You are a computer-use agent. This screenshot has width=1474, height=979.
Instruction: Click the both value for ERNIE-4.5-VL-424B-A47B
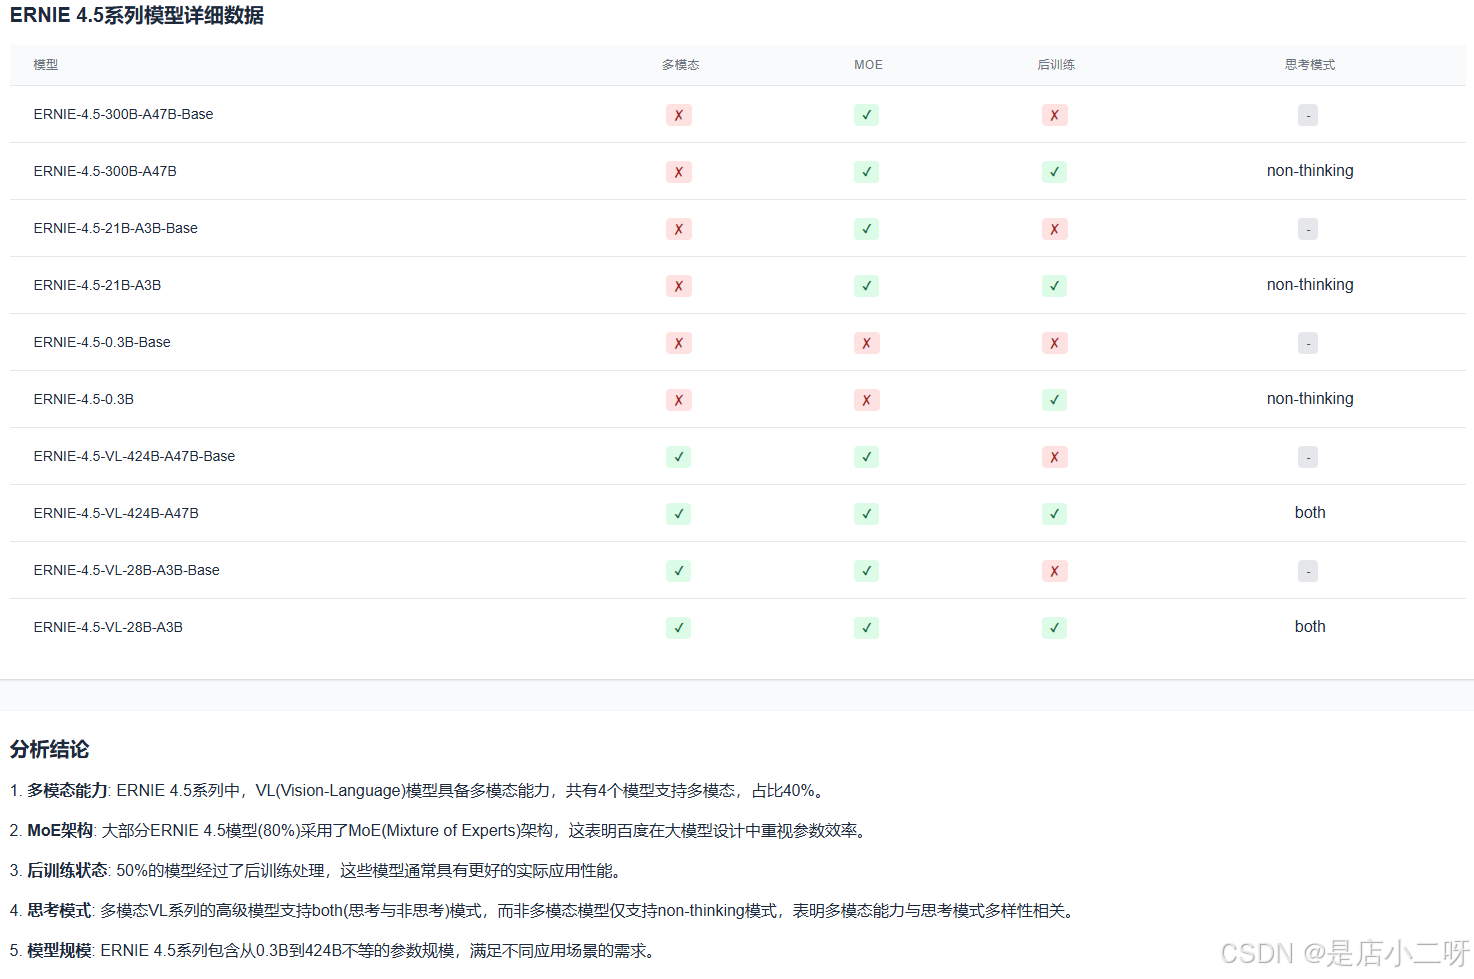tap(1310, 513)
